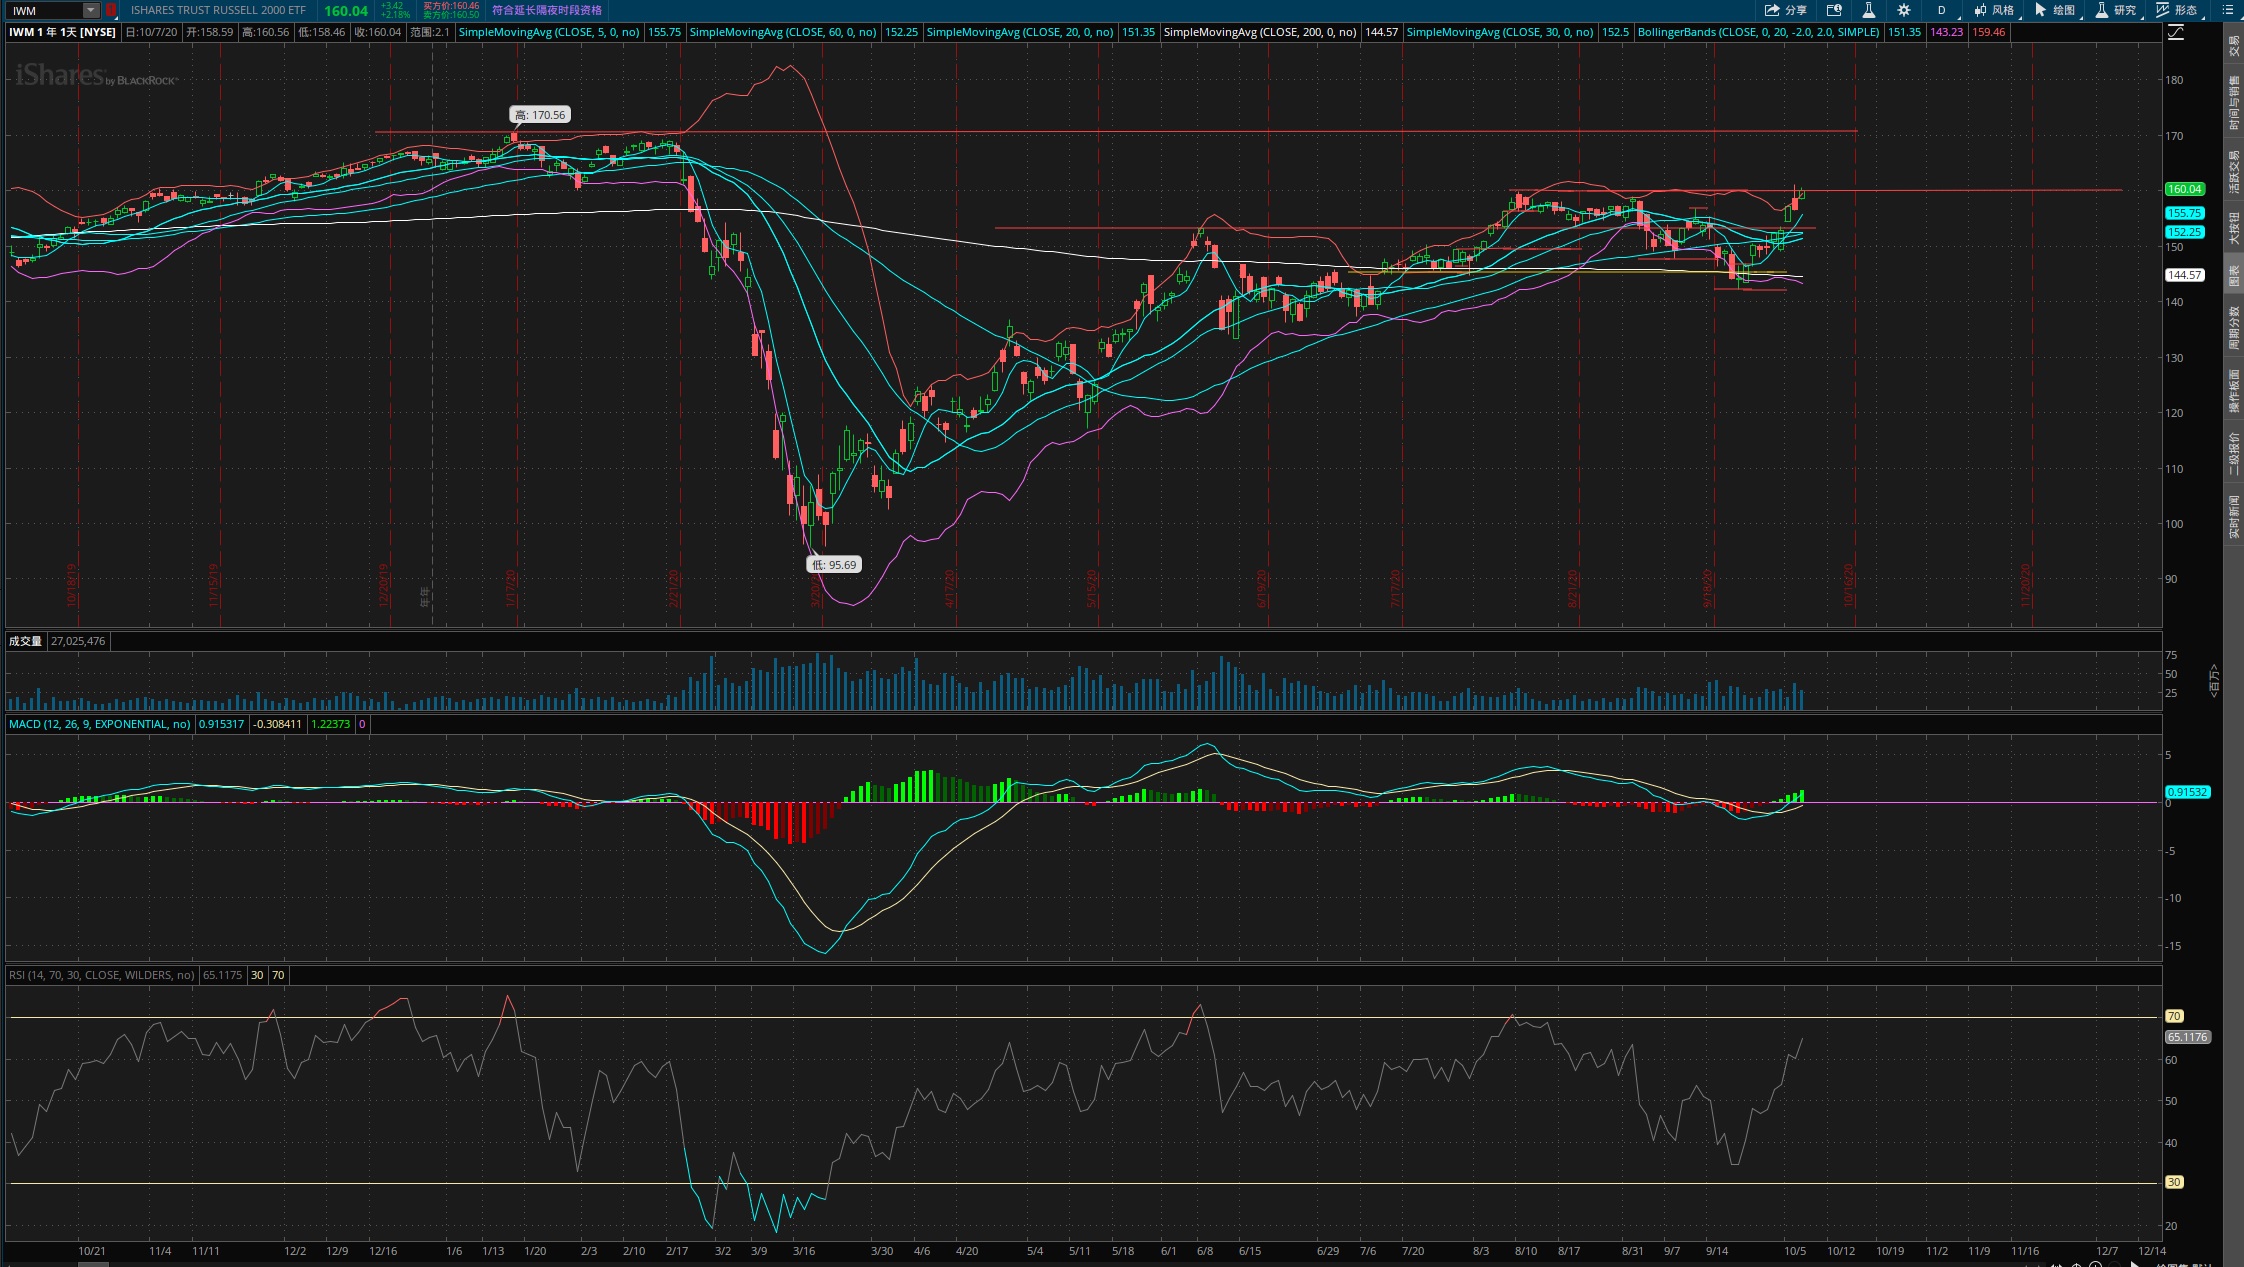The height and width of the screenshot is (1267, 2244).
Task: Open chart settings gear icon
Action: coord(1904,10)
